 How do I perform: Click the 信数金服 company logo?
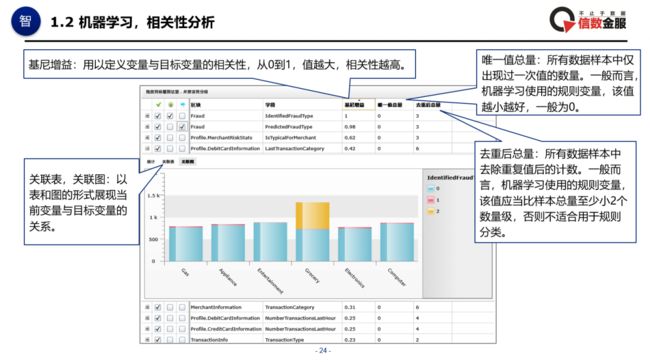588,20
